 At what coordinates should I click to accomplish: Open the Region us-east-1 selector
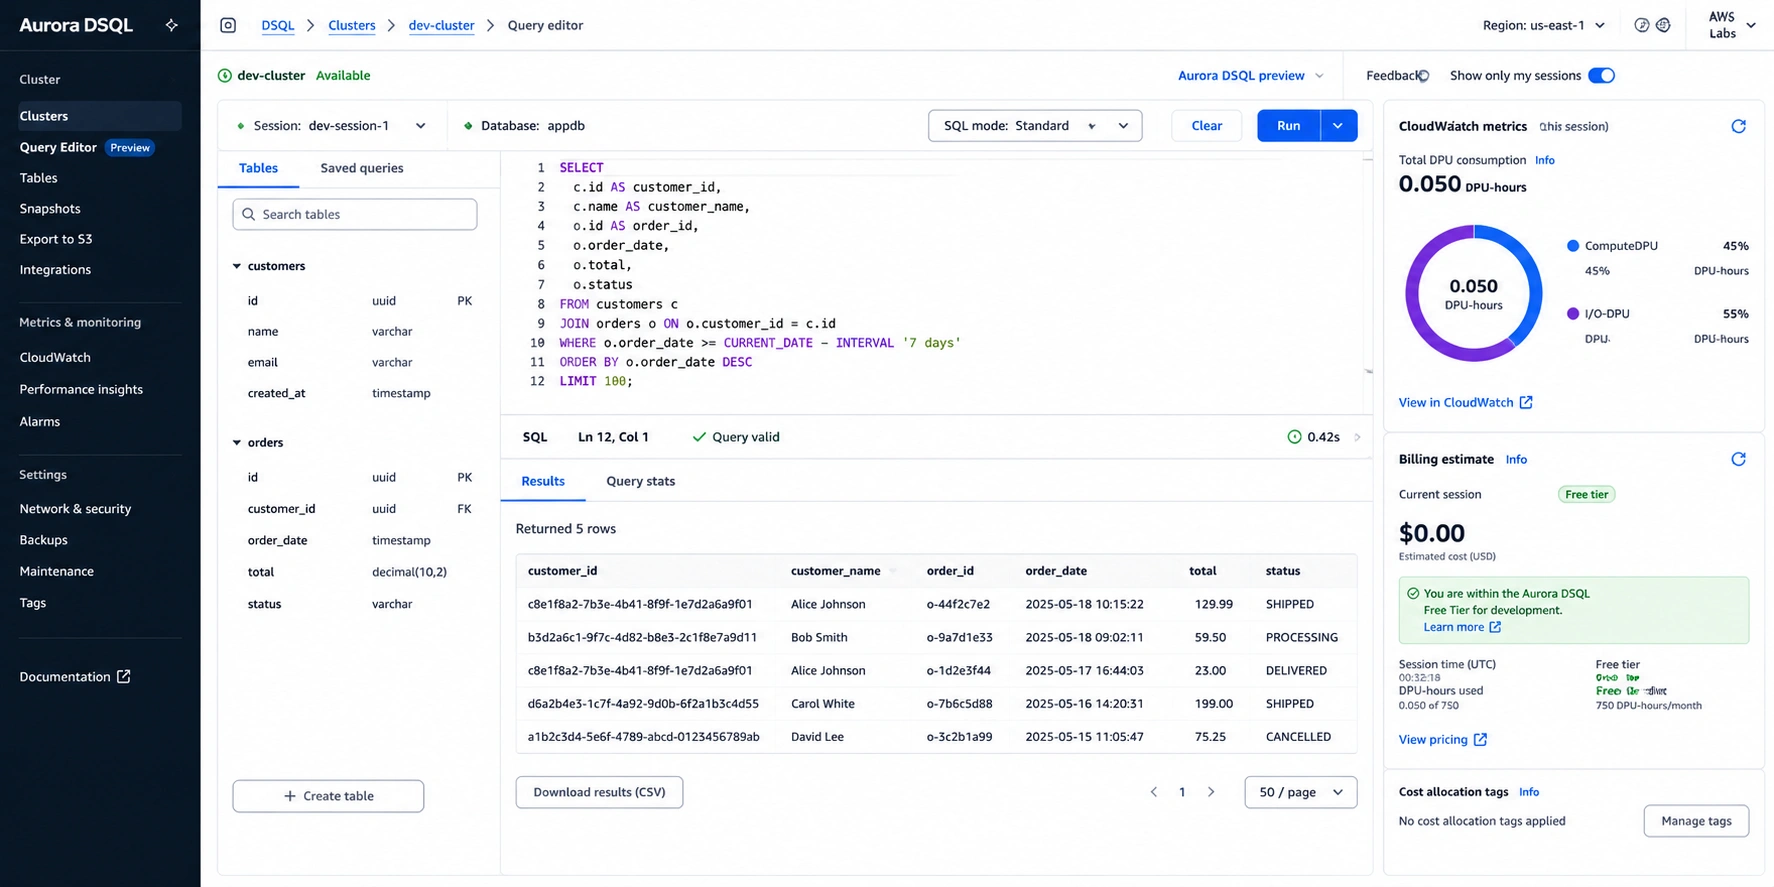tap(1544, 25)
